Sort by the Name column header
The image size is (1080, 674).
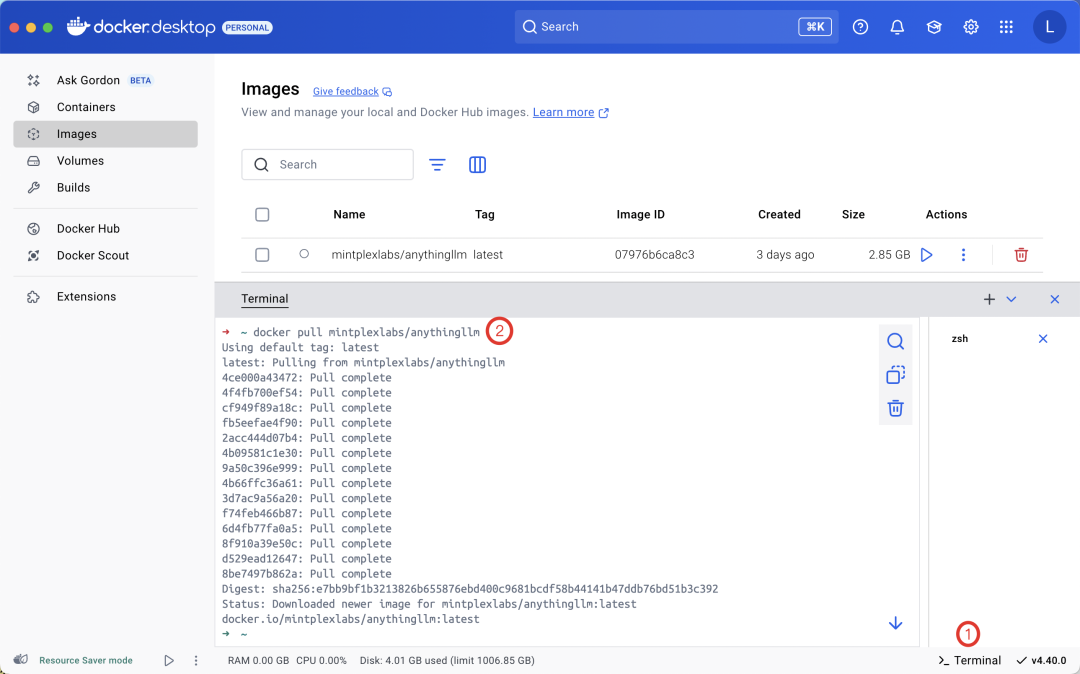point(349,215)
